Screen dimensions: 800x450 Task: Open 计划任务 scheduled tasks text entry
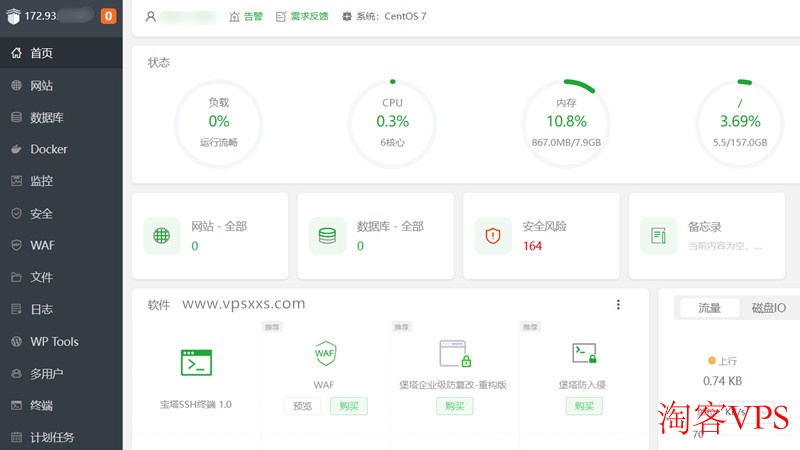click(x=52, y=437)
